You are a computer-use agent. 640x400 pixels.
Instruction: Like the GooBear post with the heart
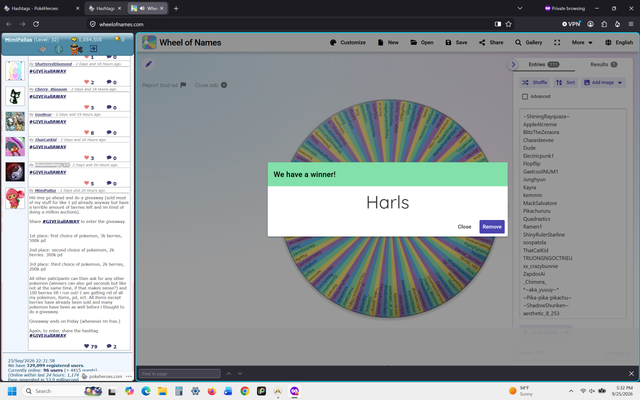87,133
